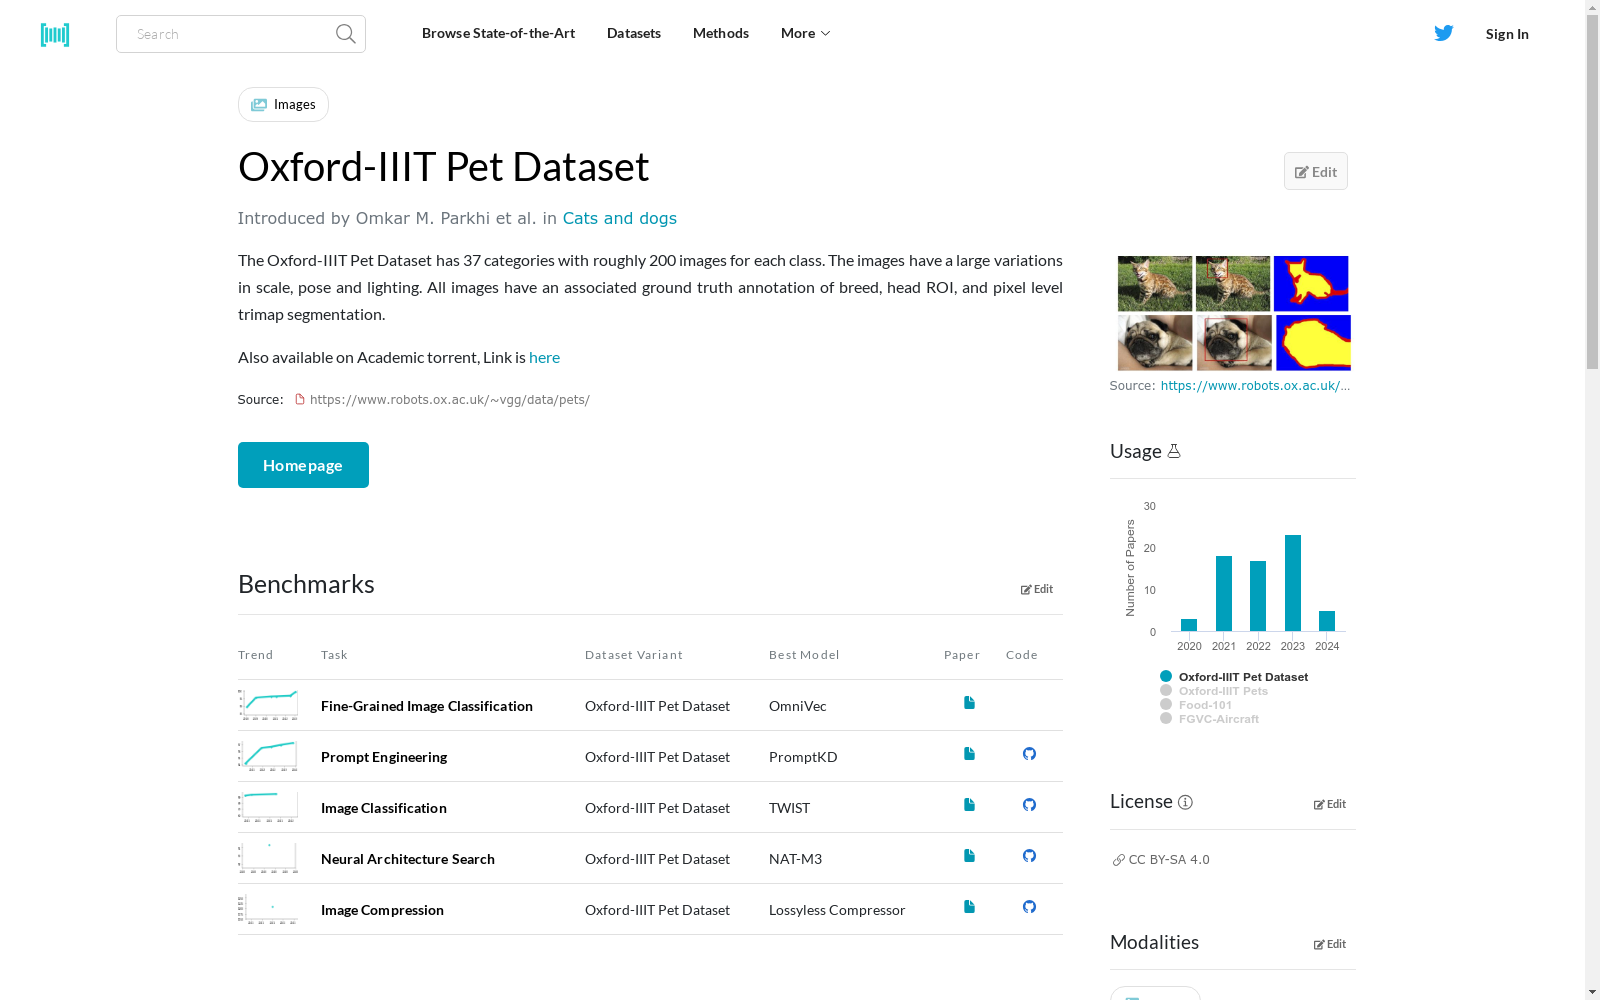Image resolution: width=1600 pixels, height=1000 pixels.
Task: Click the License info icon
Action: pyautogui.click(x=1185, y=802)
